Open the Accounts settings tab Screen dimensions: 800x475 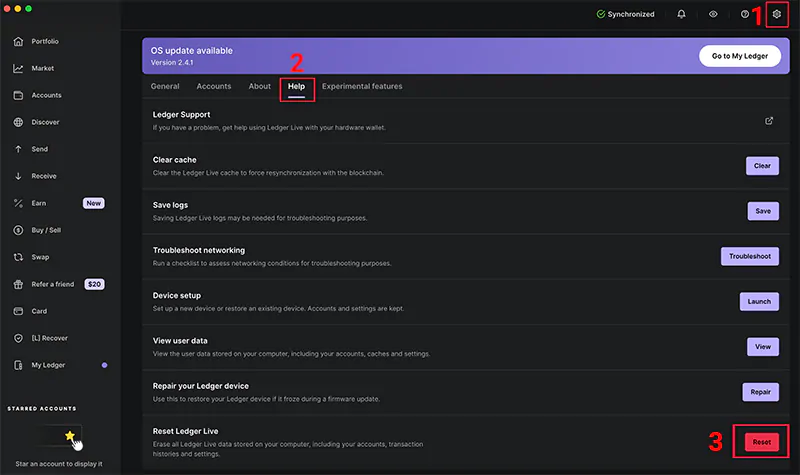tap(214, 86)
